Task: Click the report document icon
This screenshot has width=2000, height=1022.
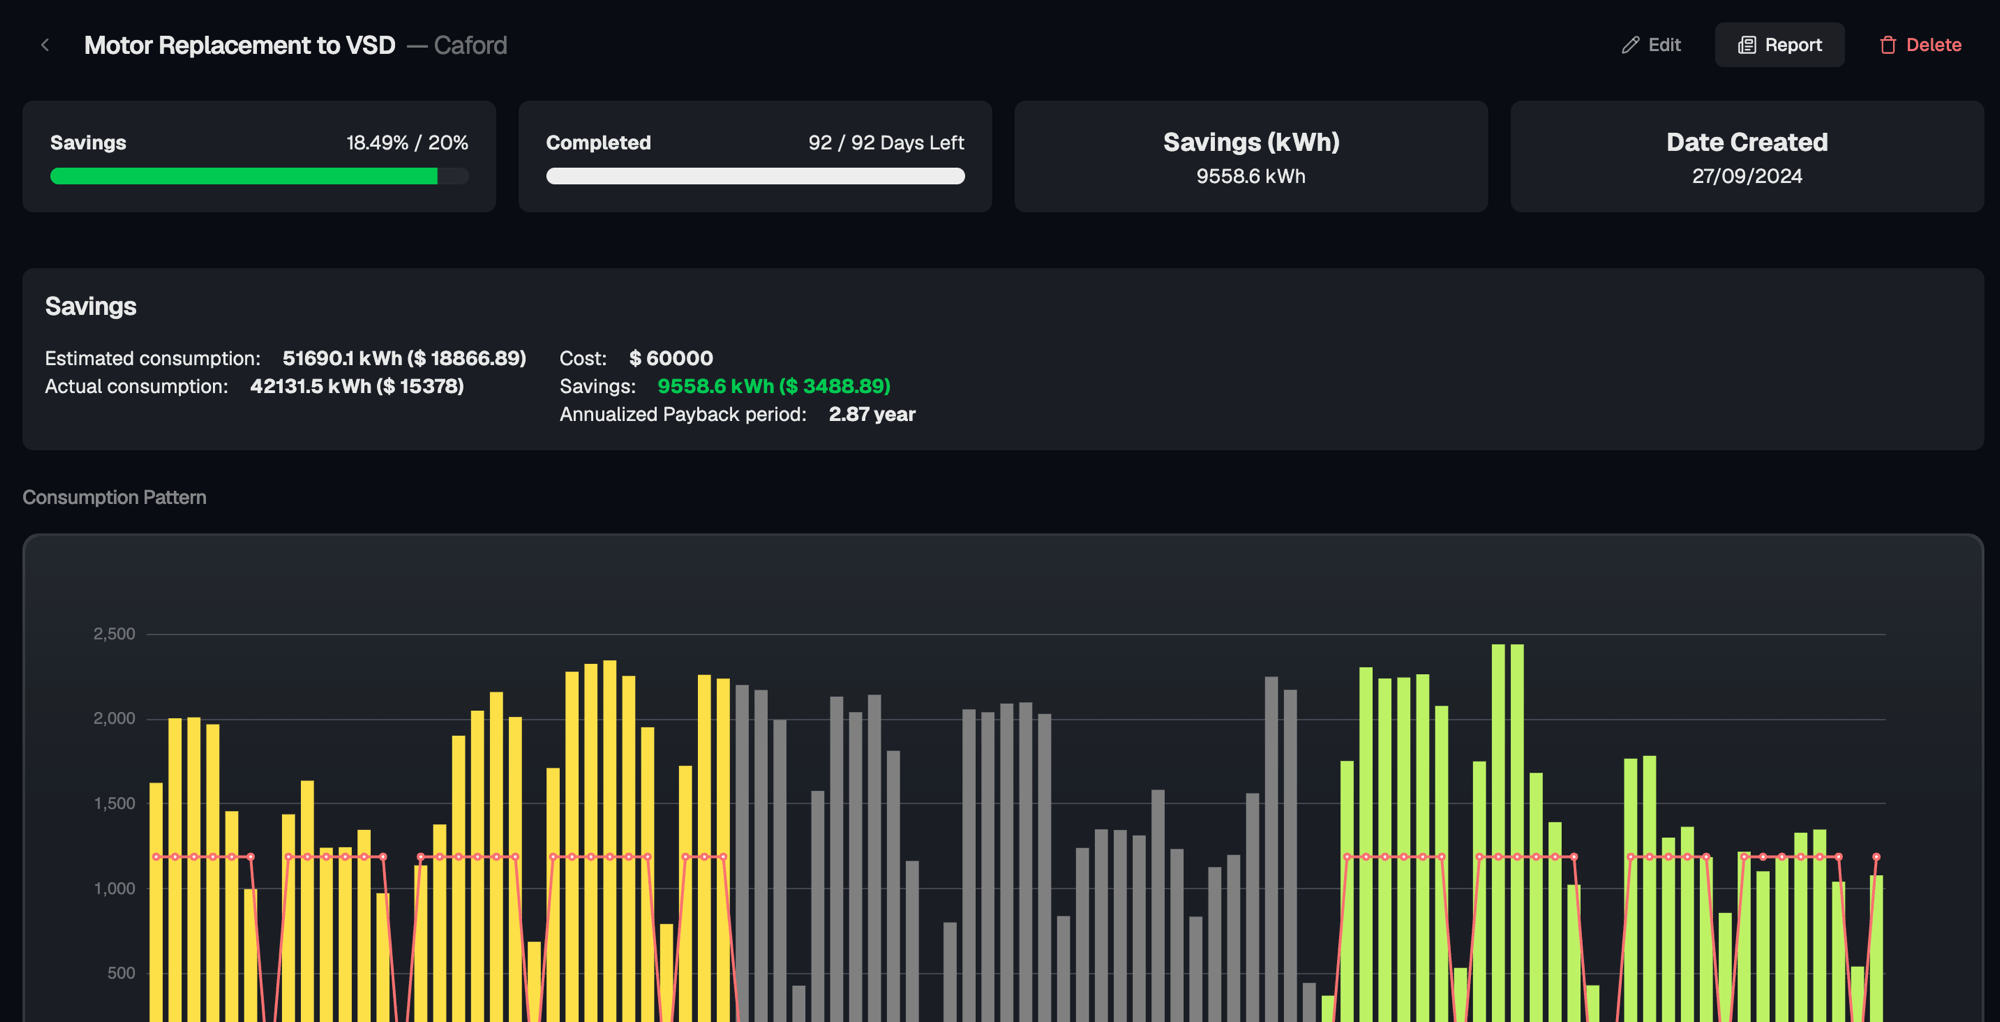Action: [x=1747, y=45]
